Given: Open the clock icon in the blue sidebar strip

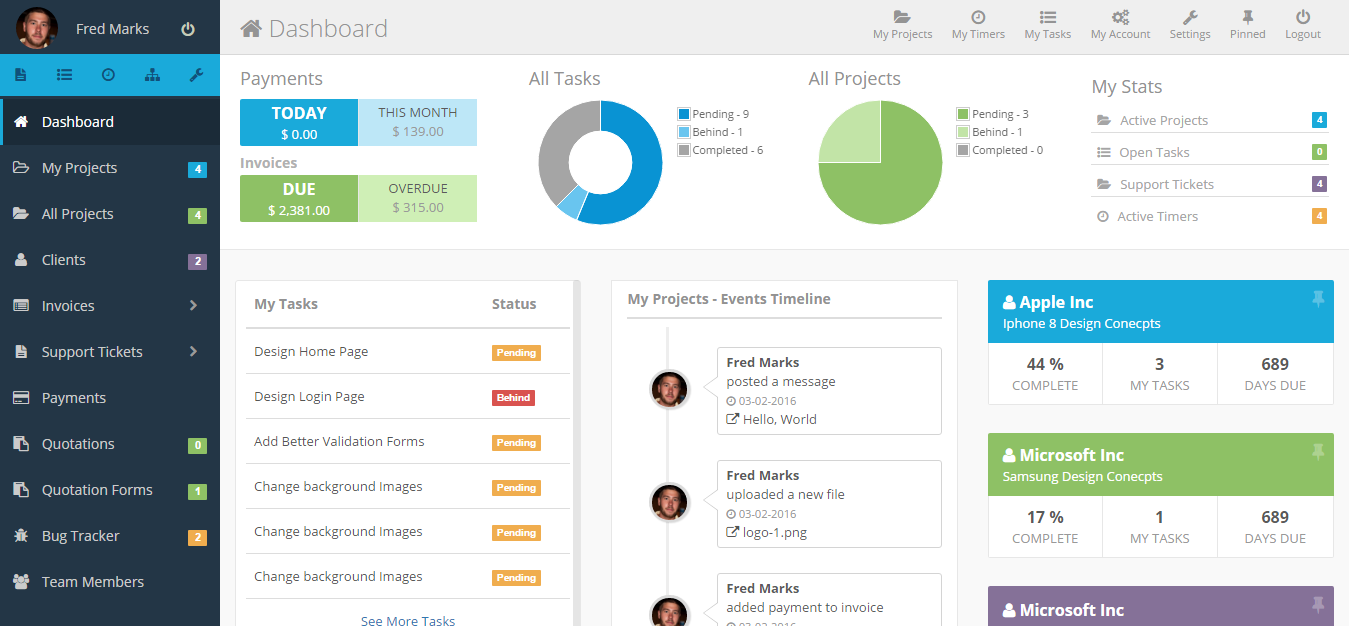Looking at the screenshot, I should (x=108, y=75).
